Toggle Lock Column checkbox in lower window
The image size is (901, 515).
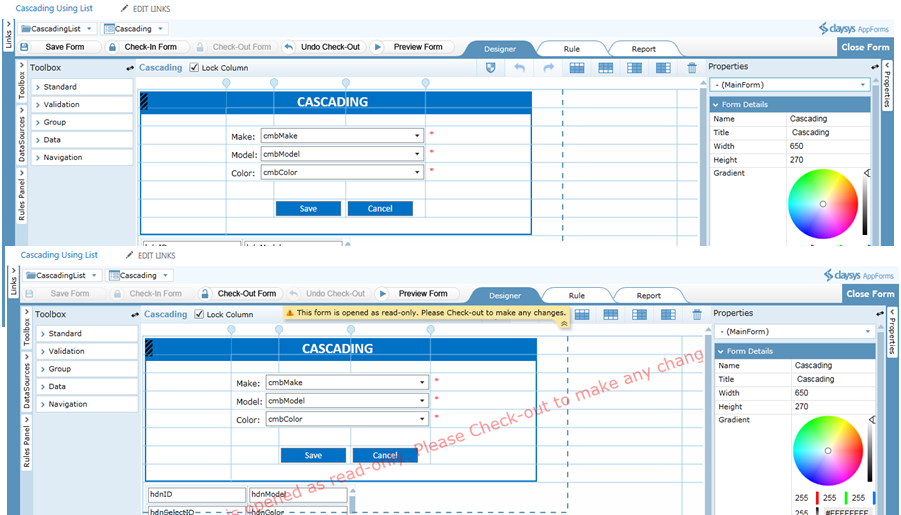pyautogui.click(x=199, y=314)
